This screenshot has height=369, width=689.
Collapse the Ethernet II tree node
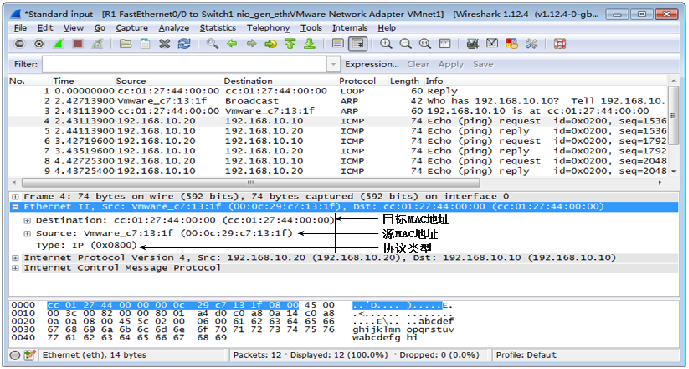click(16, 206)
